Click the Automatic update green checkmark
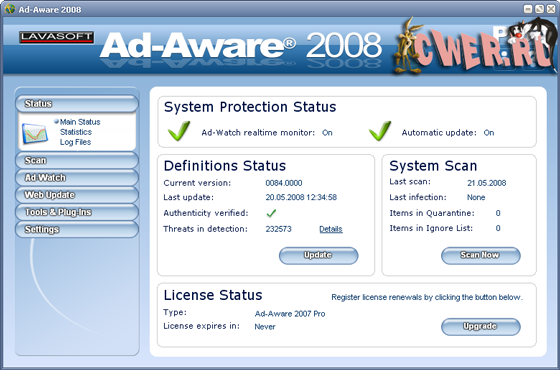 tap(380, 131)
